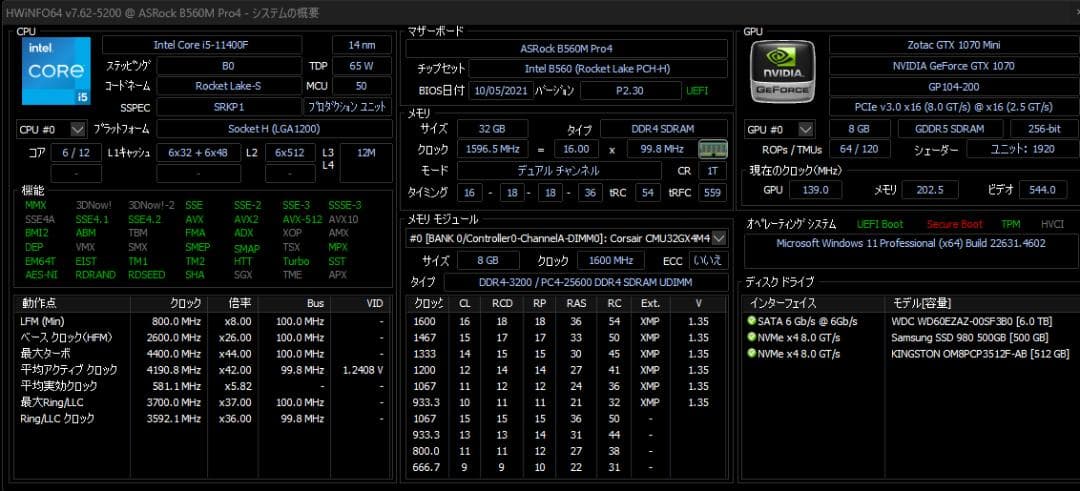
Task: Click the BIOS version P2.30 field
Action: click(630, 90)
